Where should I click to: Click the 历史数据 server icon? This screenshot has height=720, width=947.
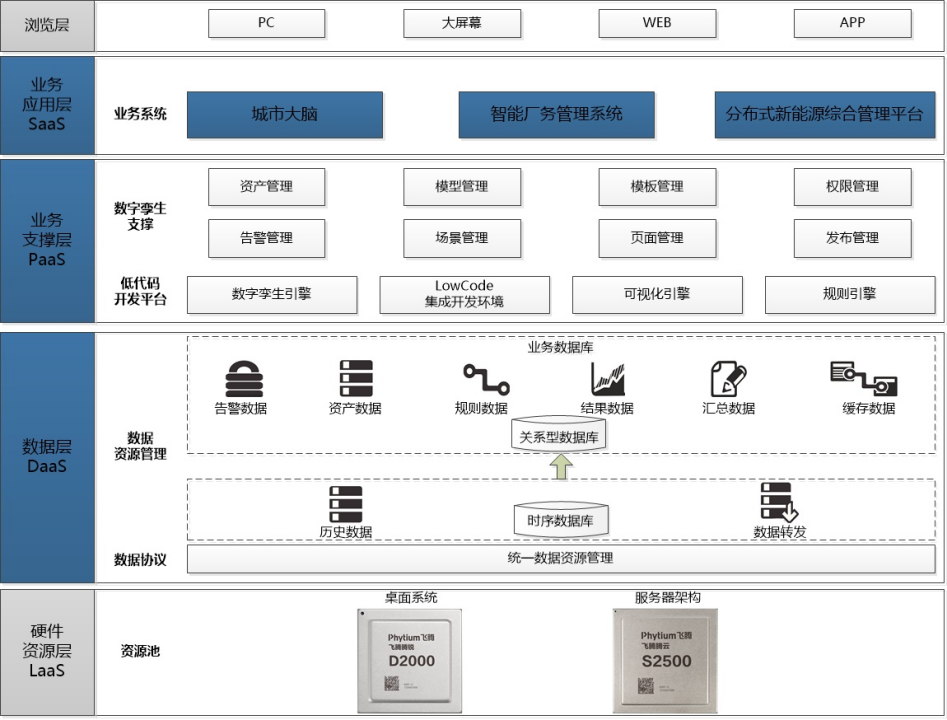click(346, 504)
